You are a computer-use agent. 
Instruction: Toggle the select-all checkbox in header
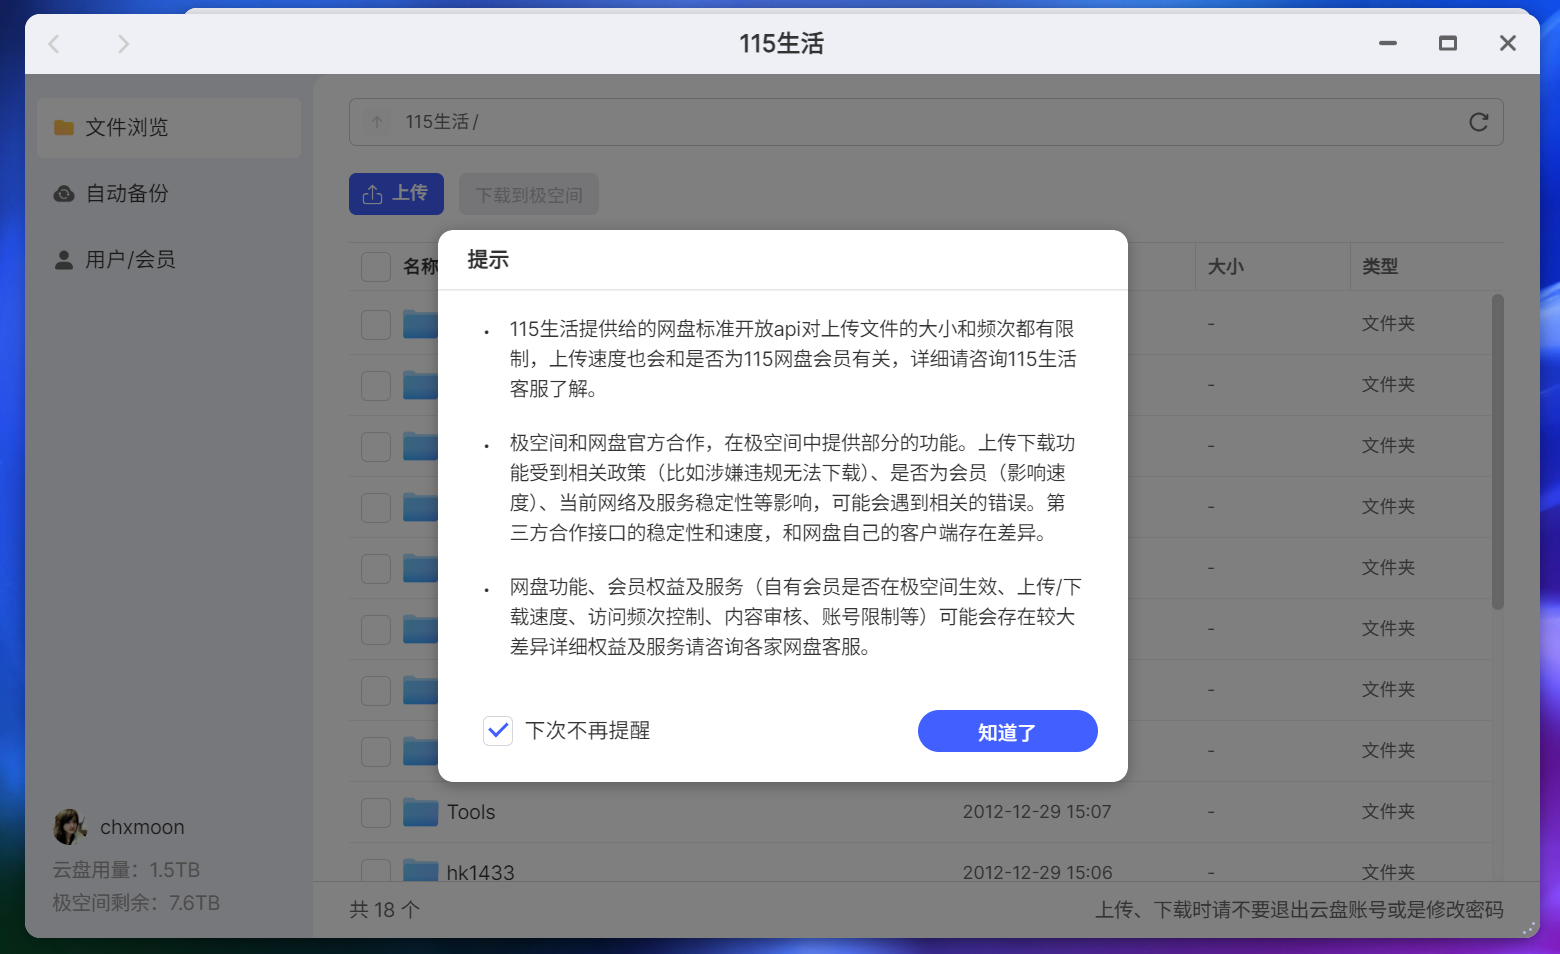pos(376,266)
